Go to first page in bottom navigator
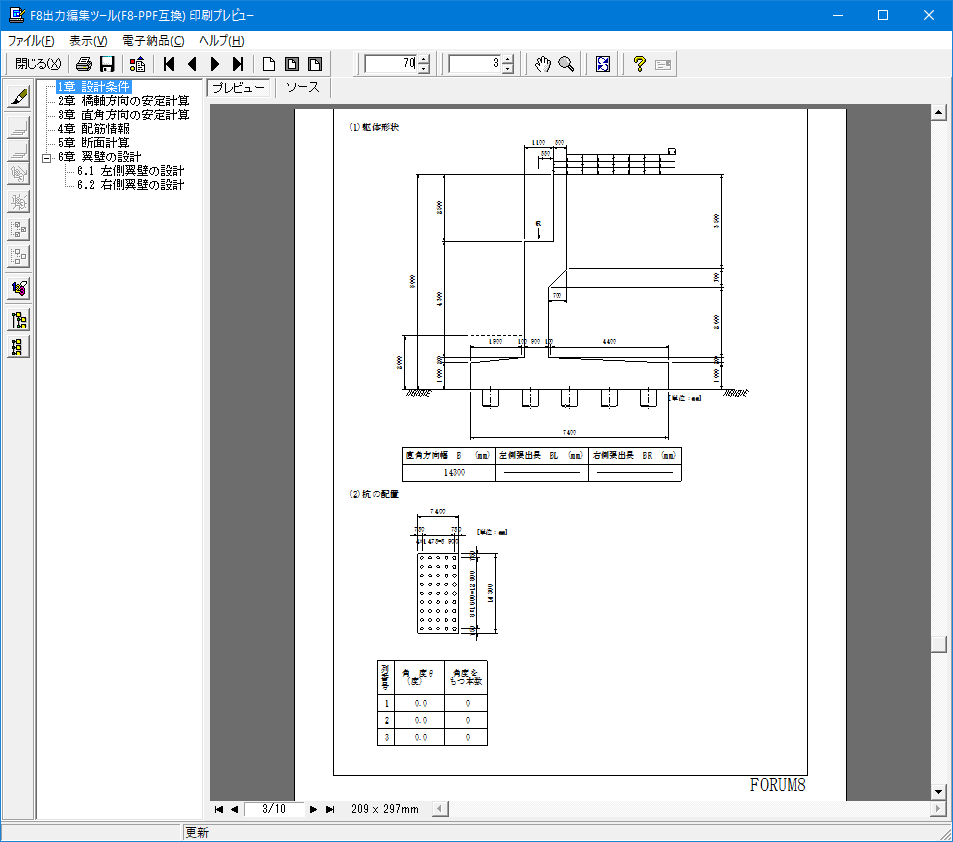 coord(219,809)
